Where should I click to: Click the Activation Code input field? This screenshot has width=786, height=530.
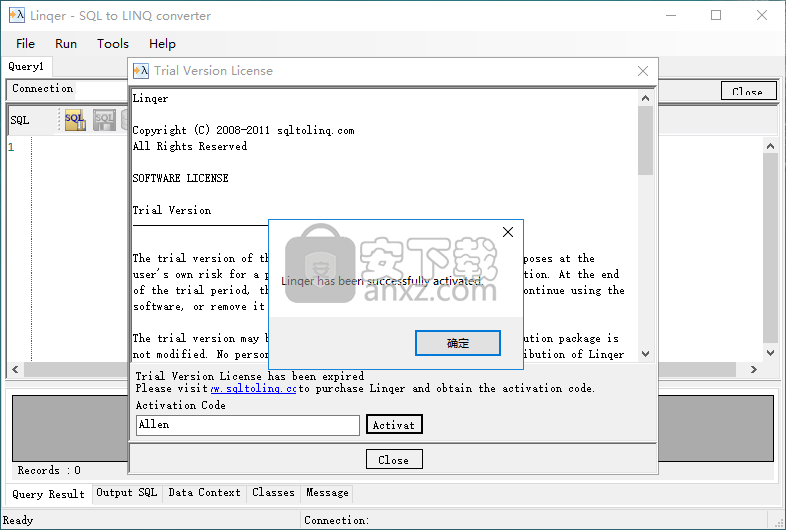pyautogui.click(x=248, y=425)
